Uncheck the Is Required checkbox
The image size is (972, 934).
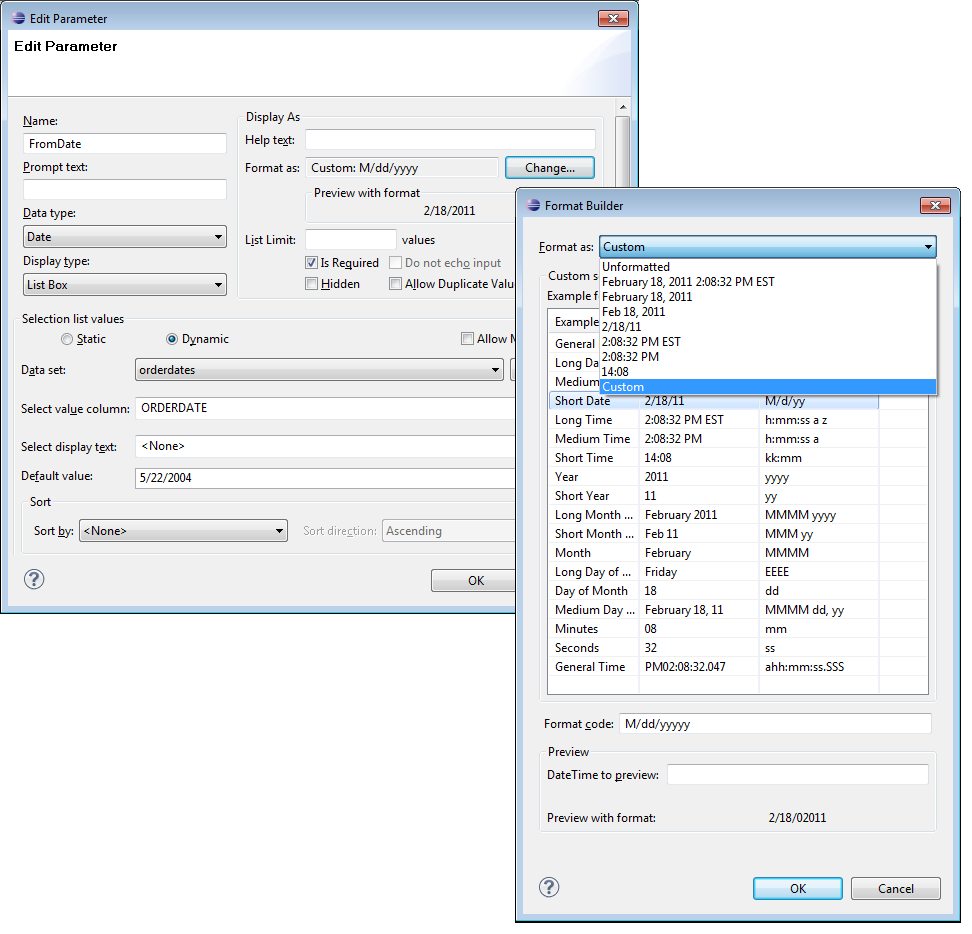pos(310,262)
